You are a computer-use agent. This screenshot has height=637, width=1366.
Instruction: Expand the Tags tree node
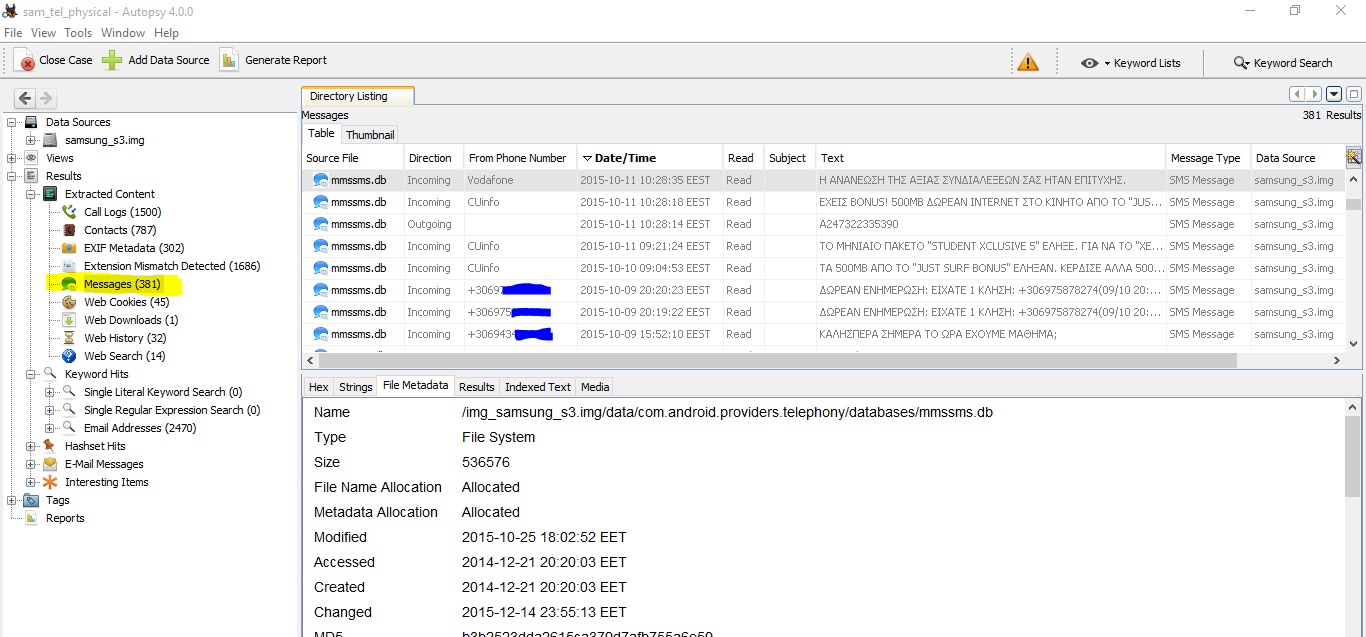click(x=12, y=500)
